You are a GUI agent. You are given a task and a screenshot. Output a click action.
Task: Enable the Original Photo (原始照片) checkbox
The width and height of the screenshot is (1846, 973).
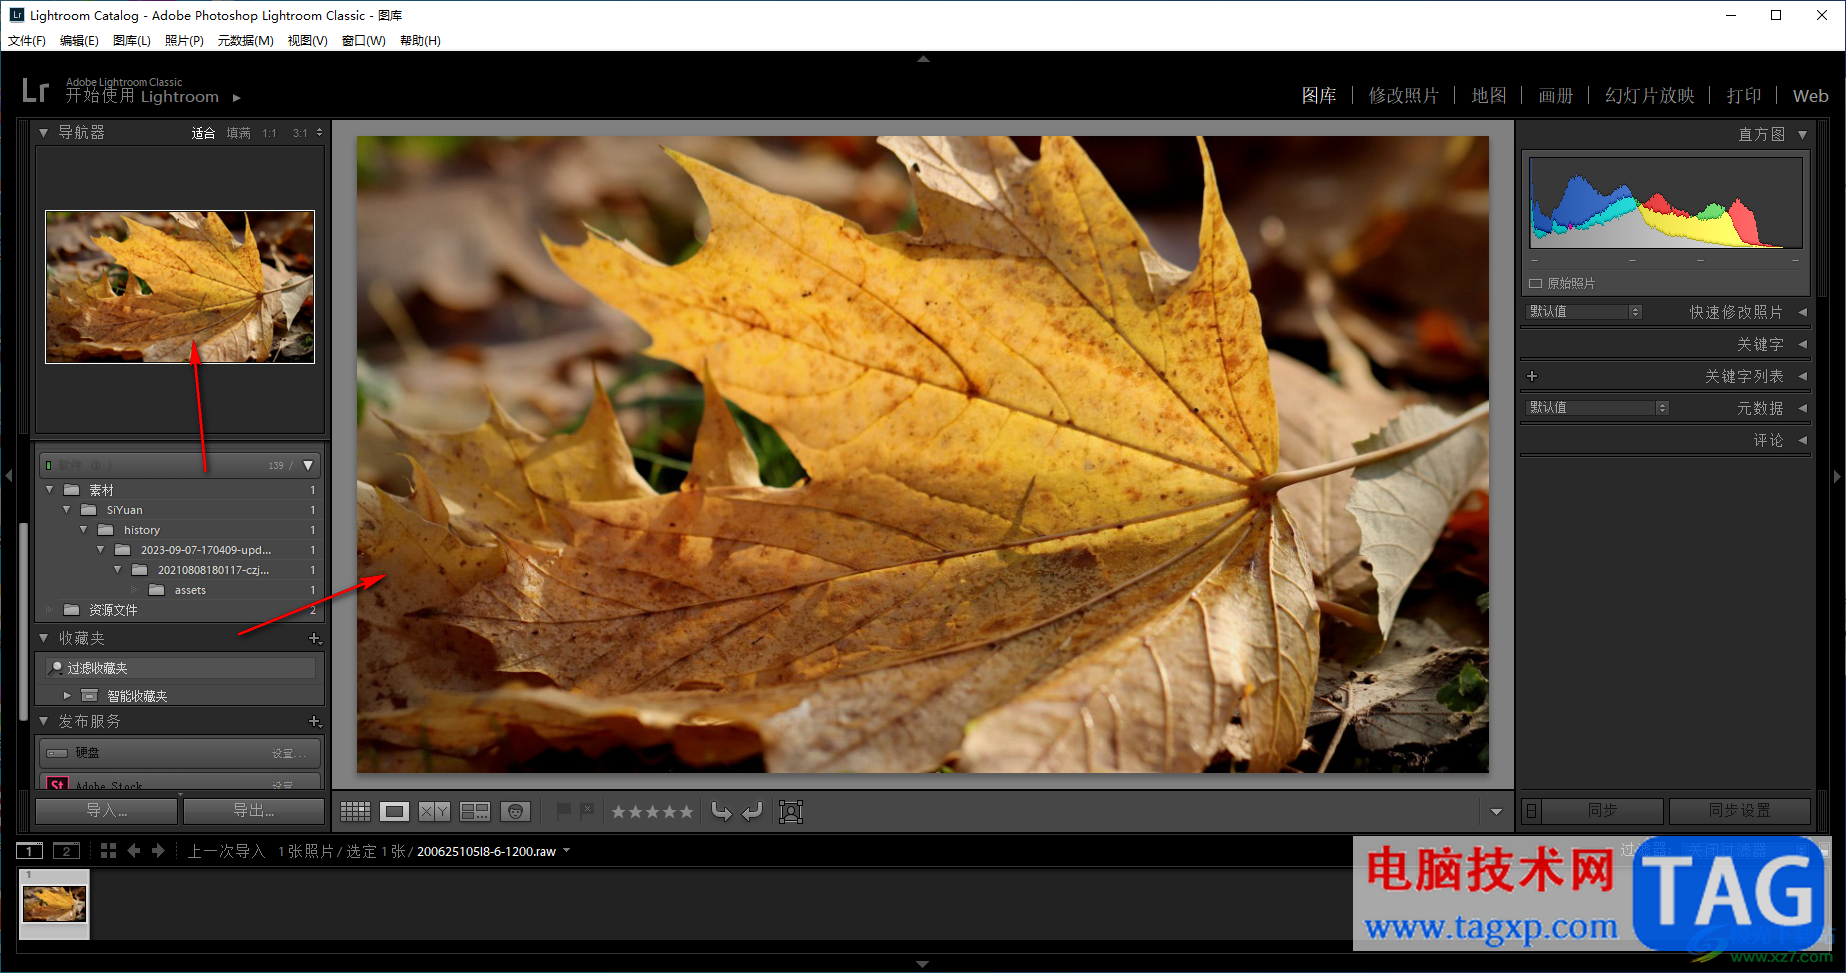coord(1536,283)
